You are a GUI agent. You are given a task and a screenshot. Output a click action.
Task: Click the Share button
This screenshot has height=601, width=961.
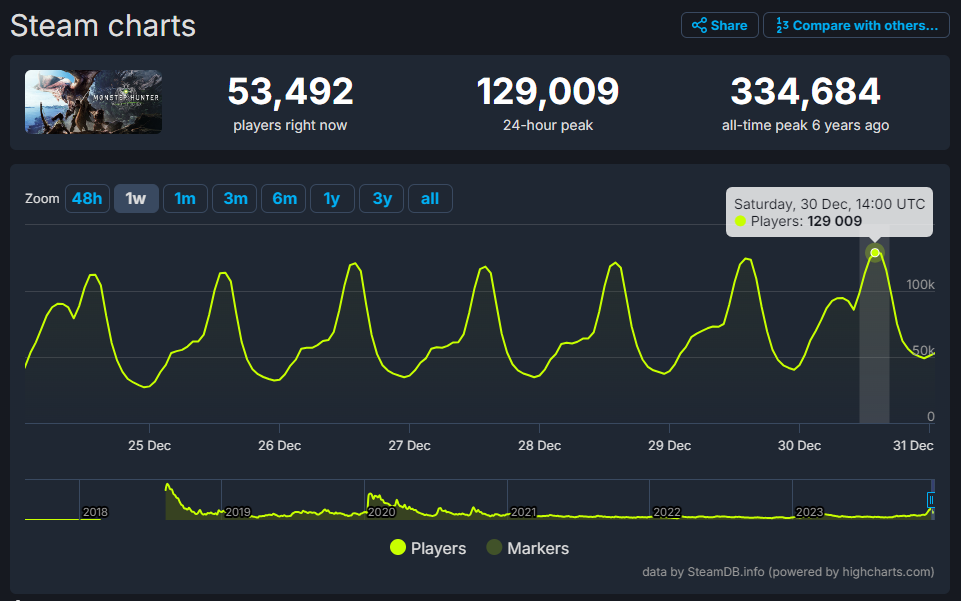(x=720, y=25)
